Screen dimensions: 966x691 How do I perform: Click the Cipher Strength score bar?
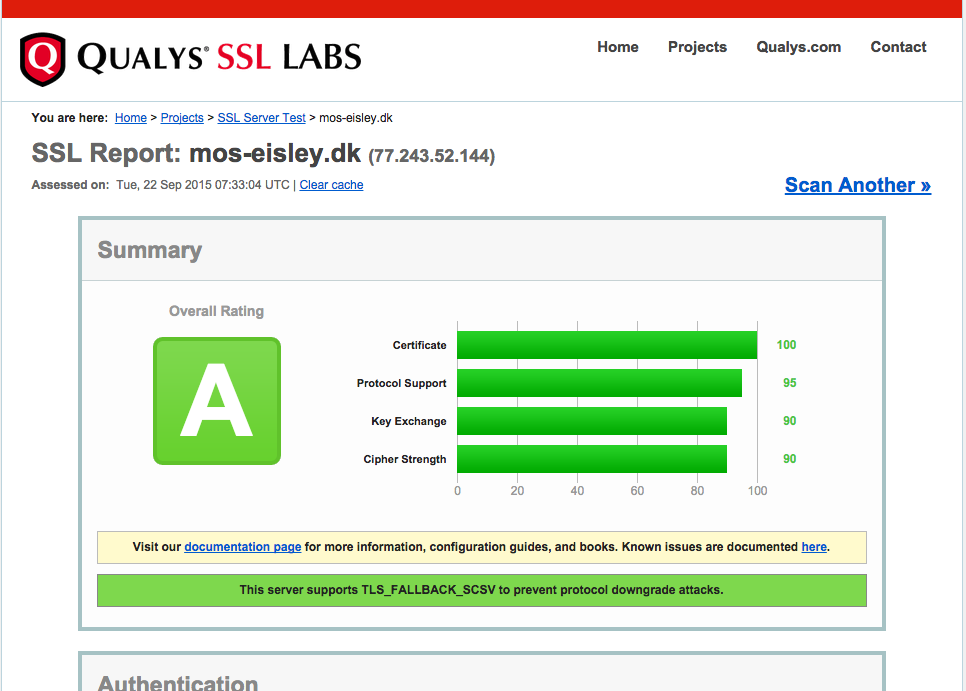pos(592,459)
